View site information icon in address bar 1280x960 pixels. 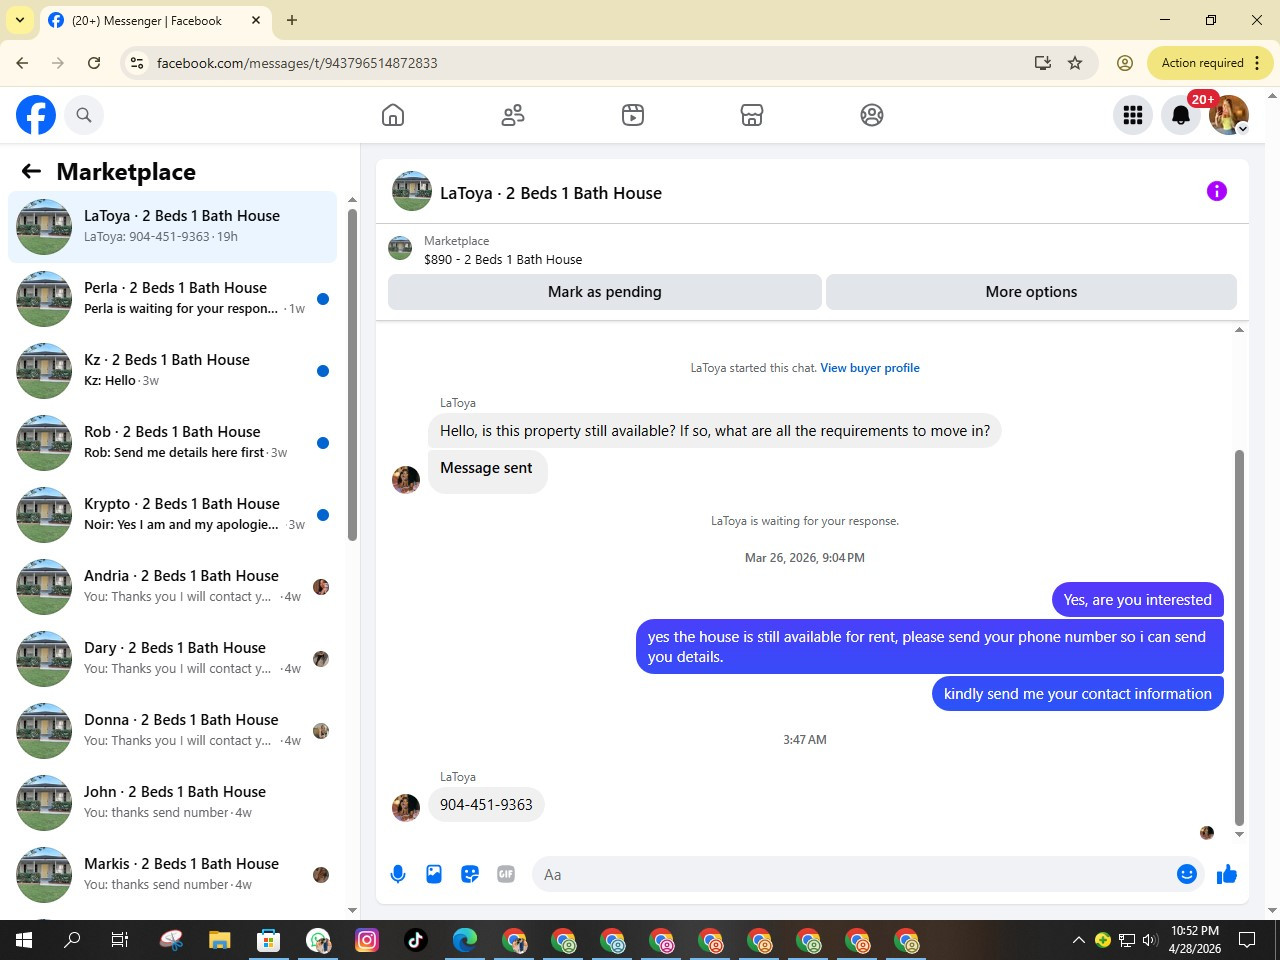137,63
